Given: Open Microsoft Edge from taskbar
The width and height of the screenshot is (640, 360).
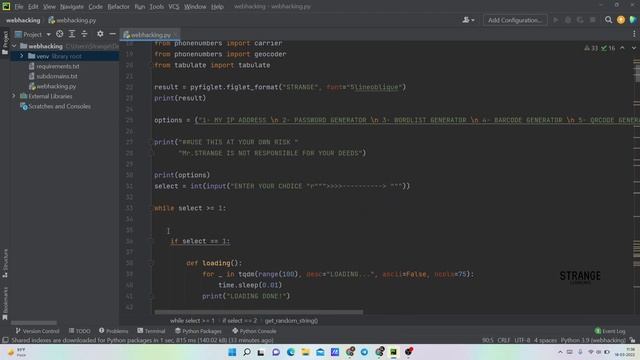Looking at the screenshot, I should tap(291, 352).
